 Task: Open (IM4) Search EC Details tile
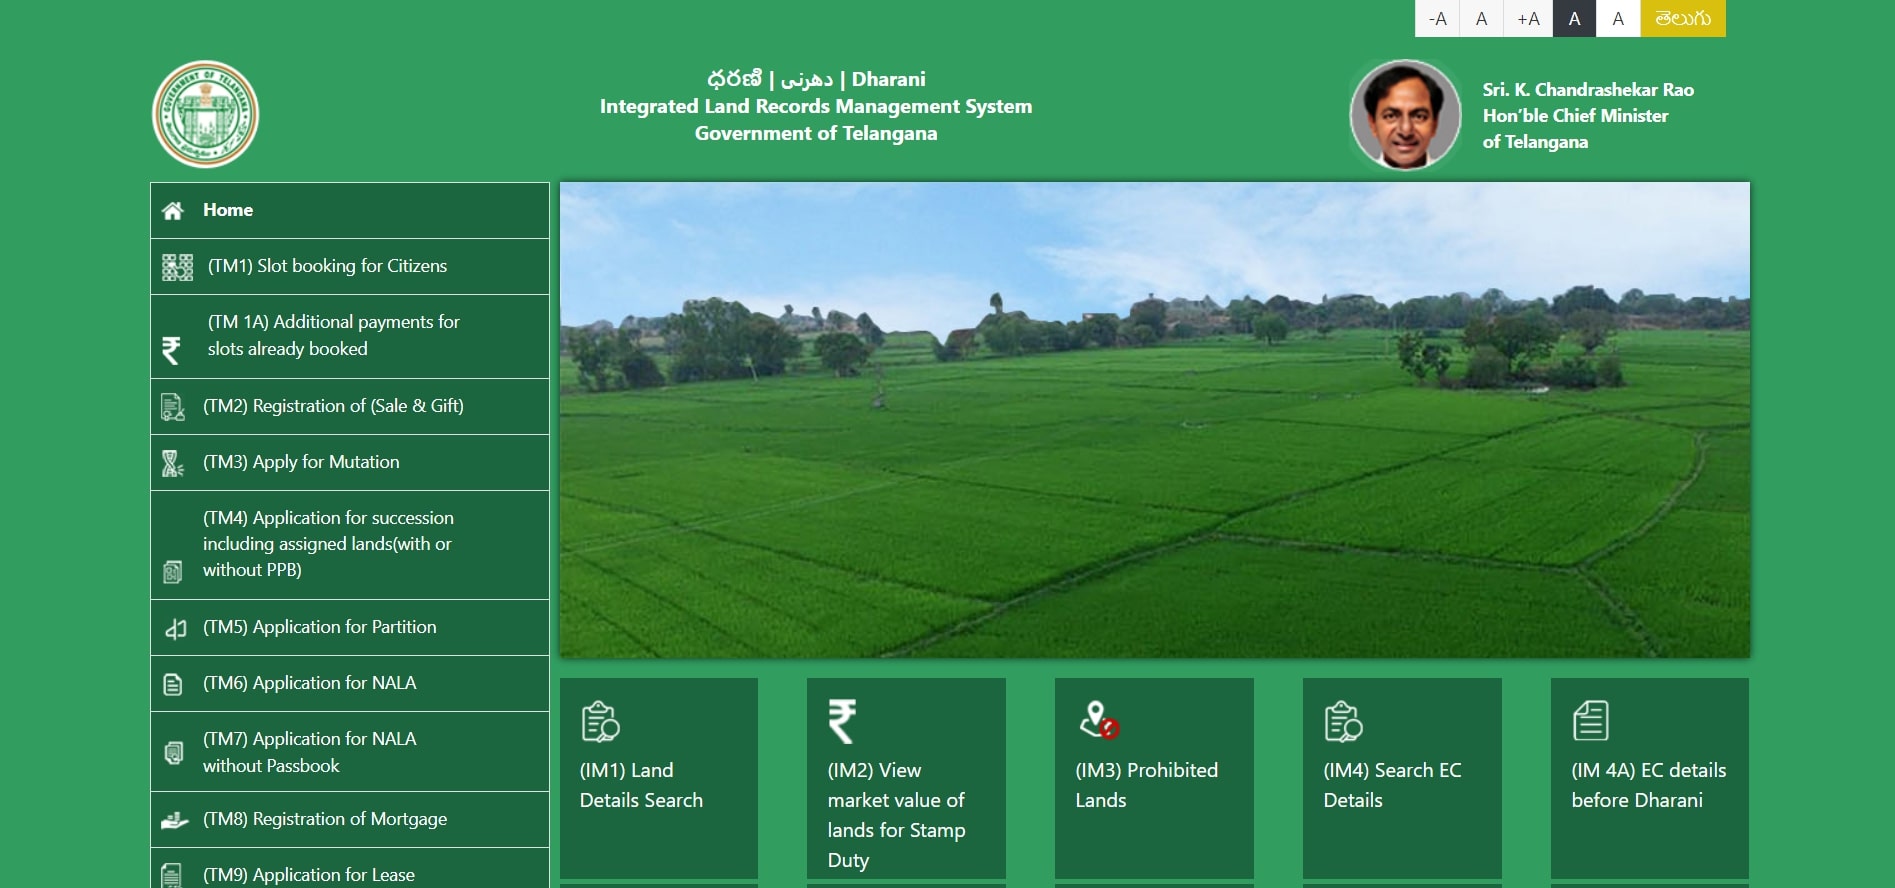(x=1402, y=778)
